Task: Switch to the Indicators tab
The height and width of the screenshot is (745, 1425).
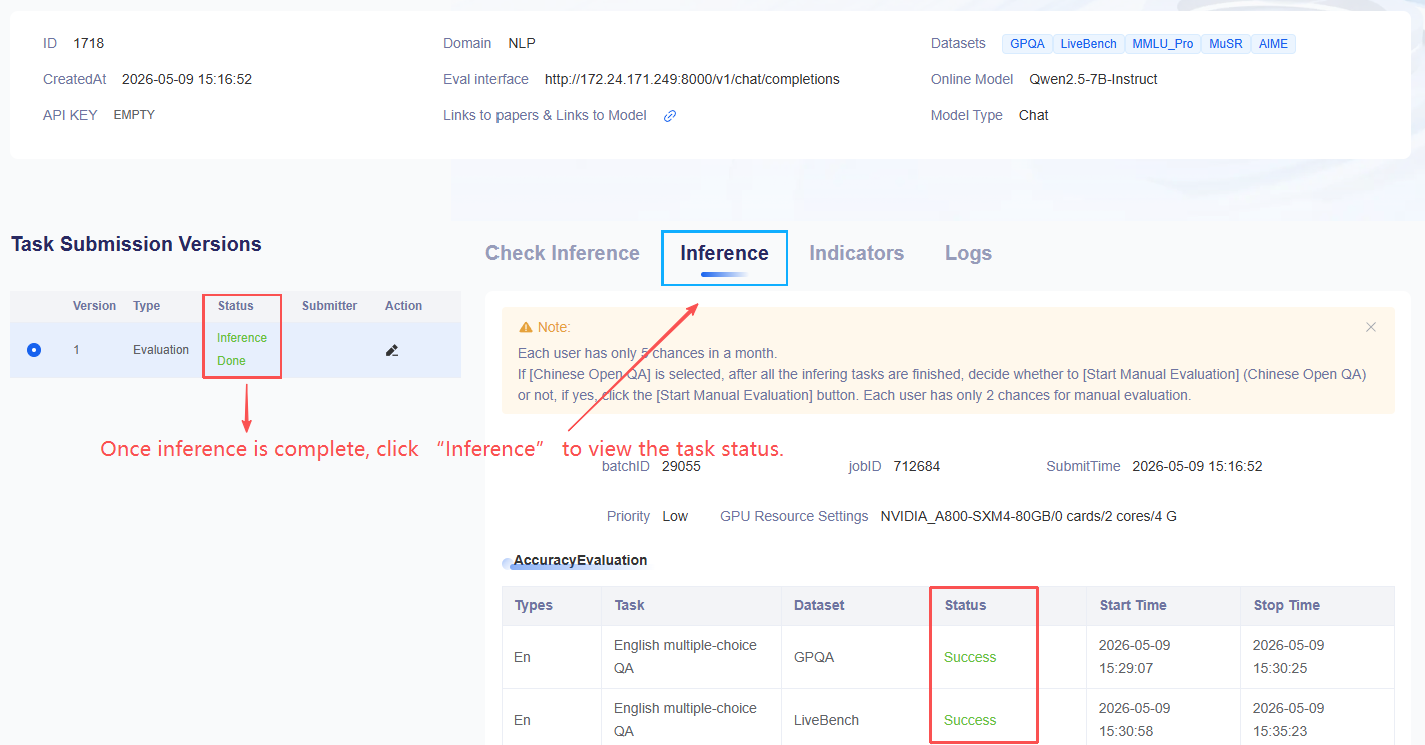Action: [x=856, y=253]
